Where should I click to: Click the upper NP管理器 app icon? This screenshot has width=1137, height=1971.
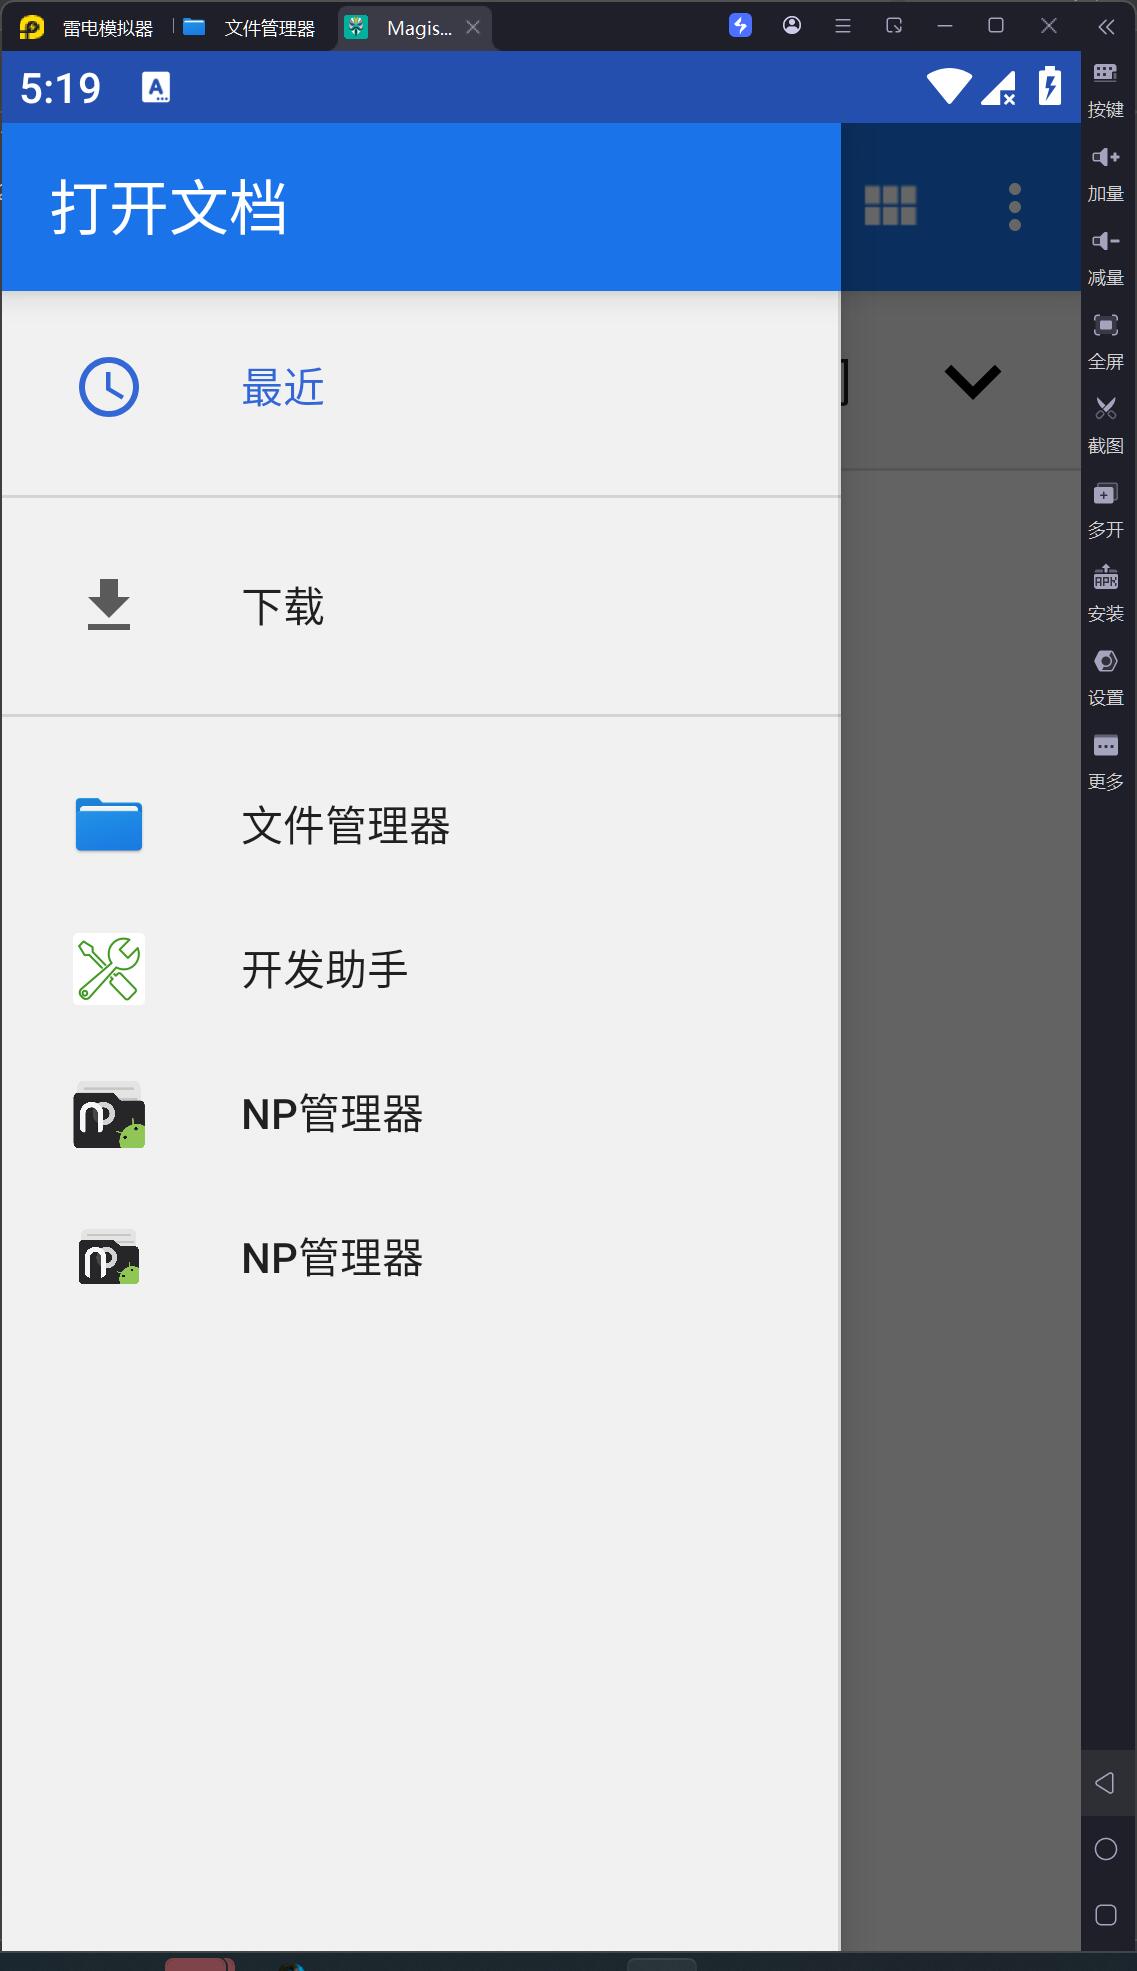click(109, 1114)
